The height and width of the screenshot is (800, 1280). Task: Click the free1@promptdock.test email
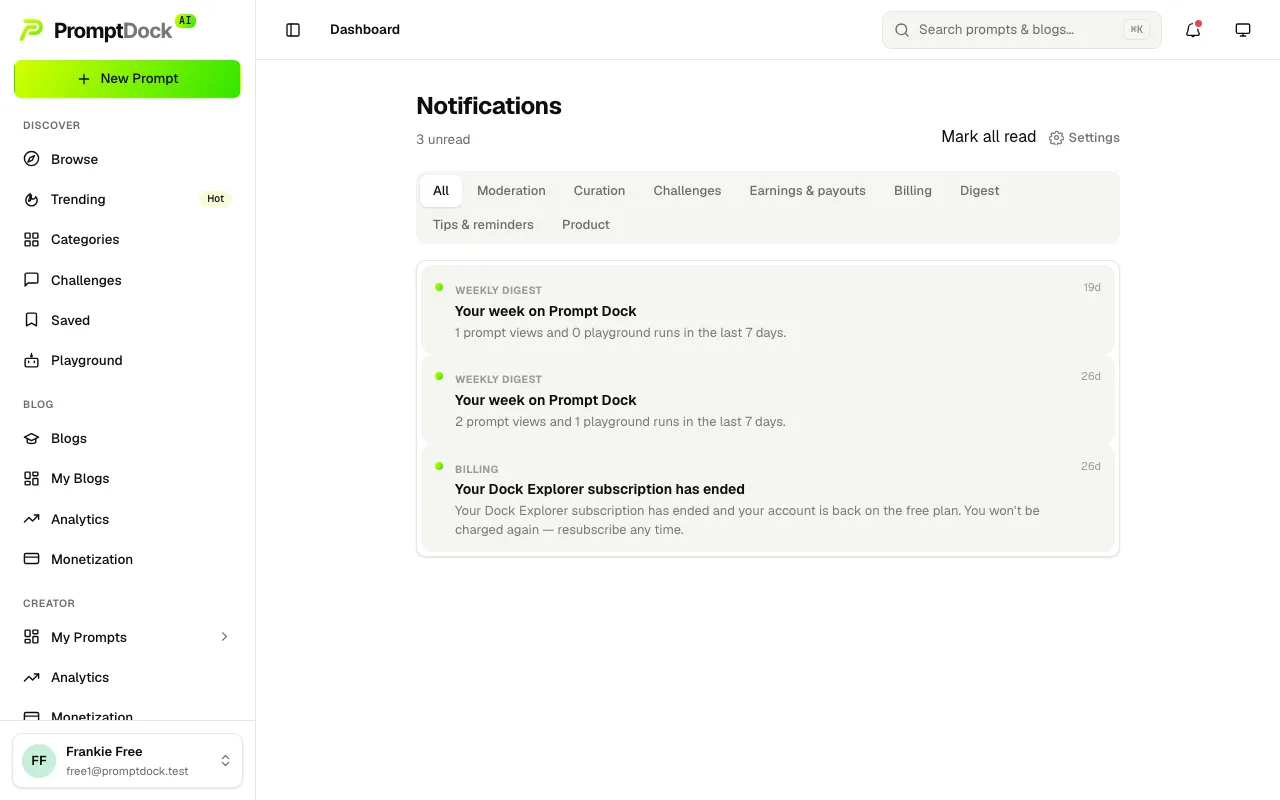click(127, 771)
